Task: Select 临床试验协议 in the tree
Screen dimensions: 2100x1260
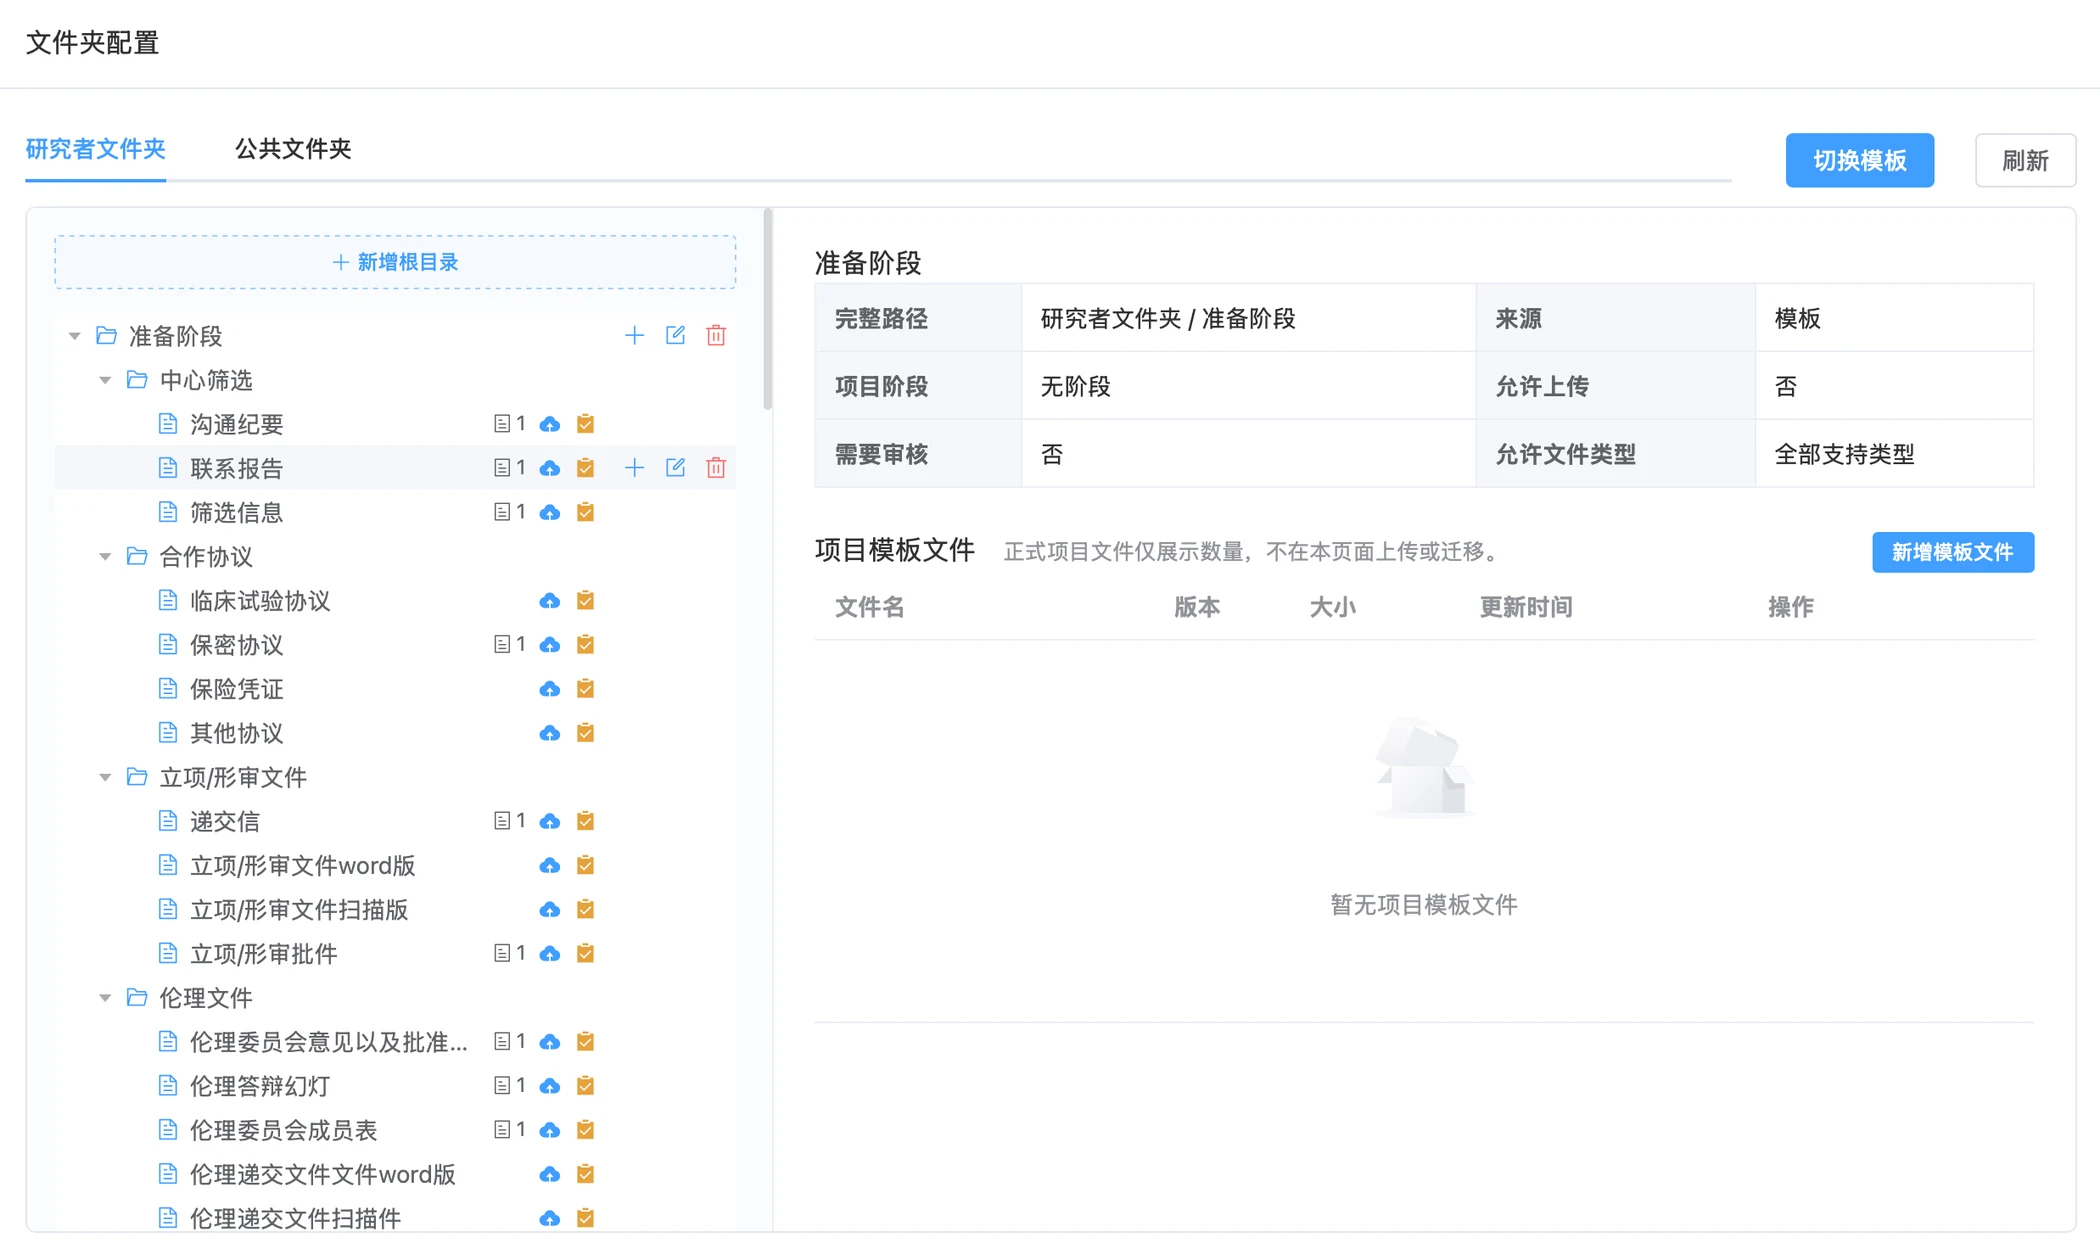Action: click(x=260, y=600)
